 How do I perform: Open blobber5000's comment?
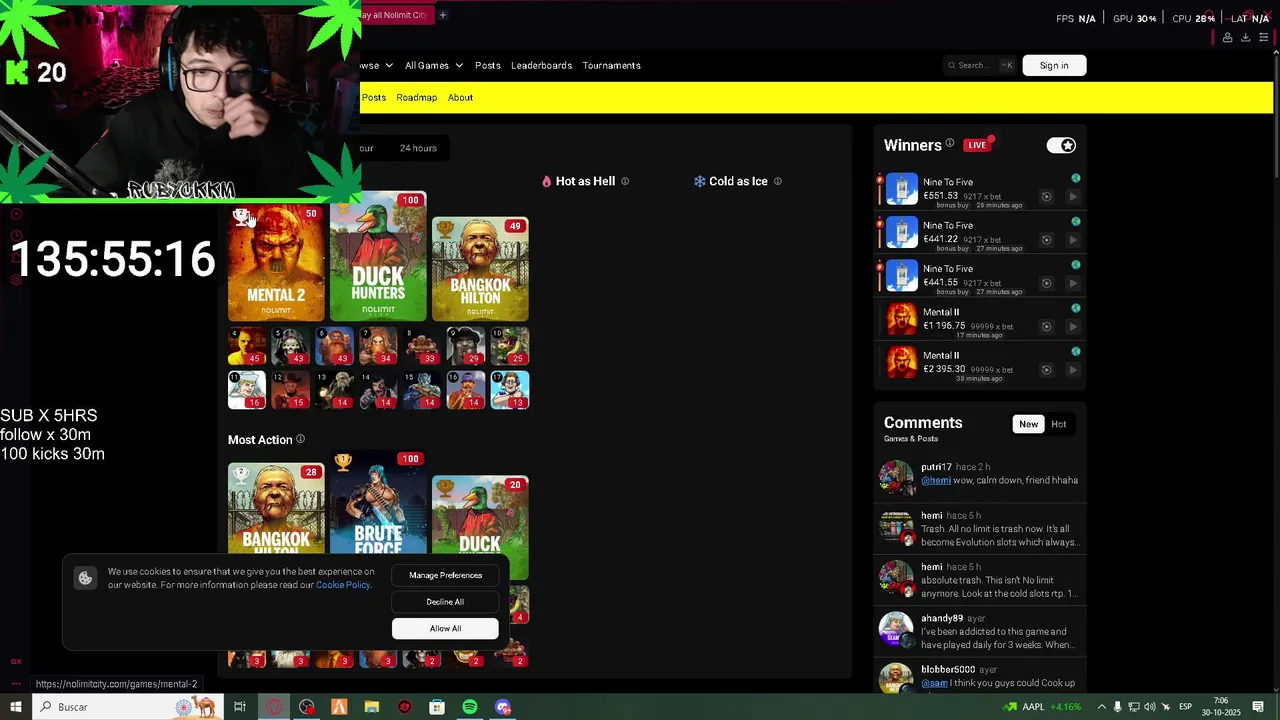click(980, 677)
